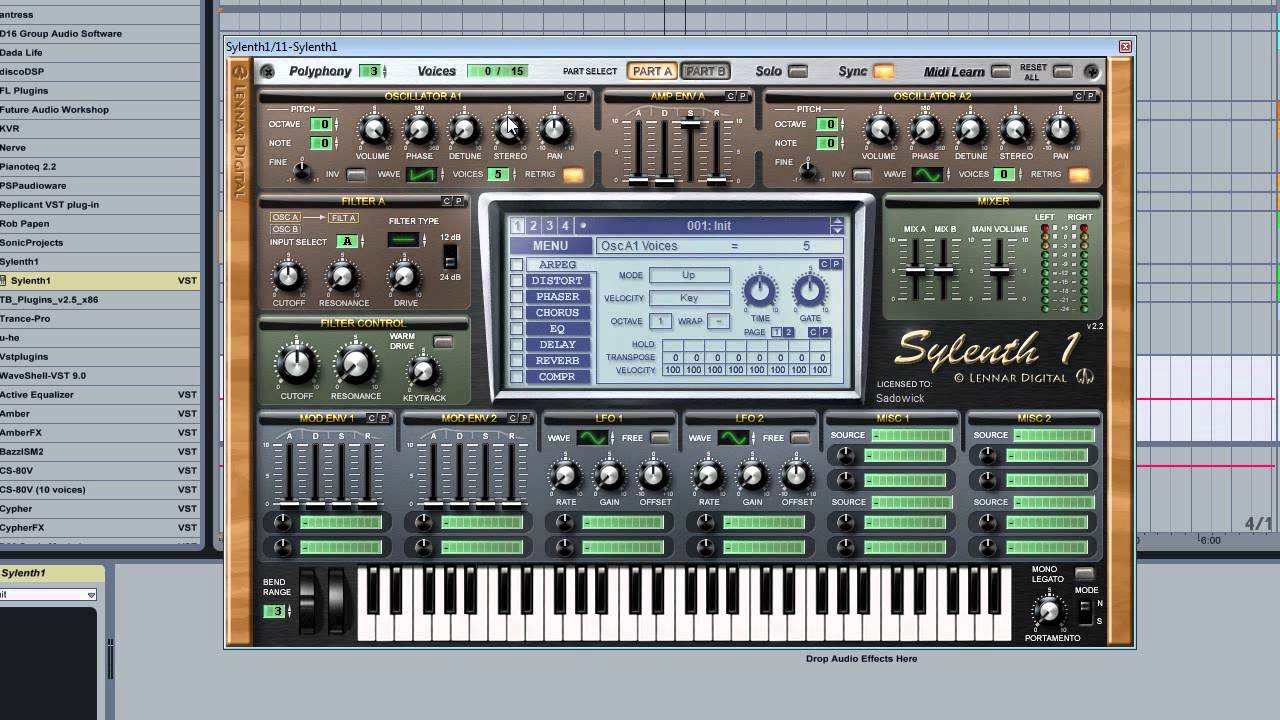Enable the Reverb effect checkbox
The width and height of the screenshot is (1280, 720).
click(517, 361)
